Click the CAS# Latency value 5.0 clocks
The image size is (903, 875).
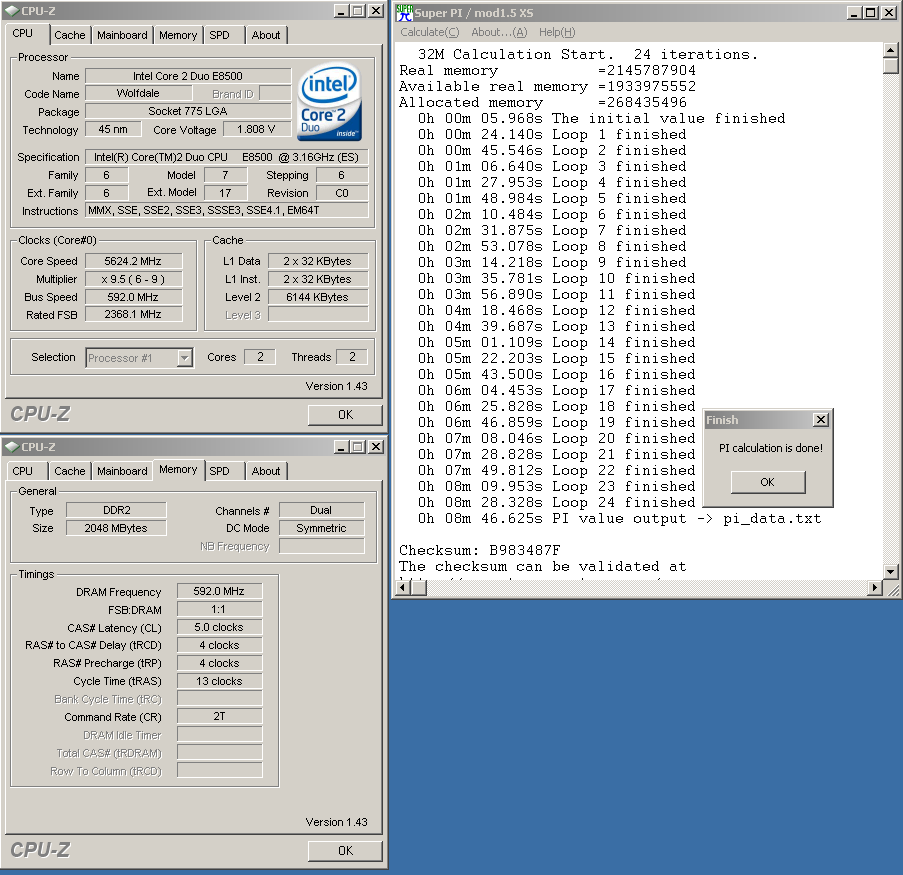click(x=219, y=627)
